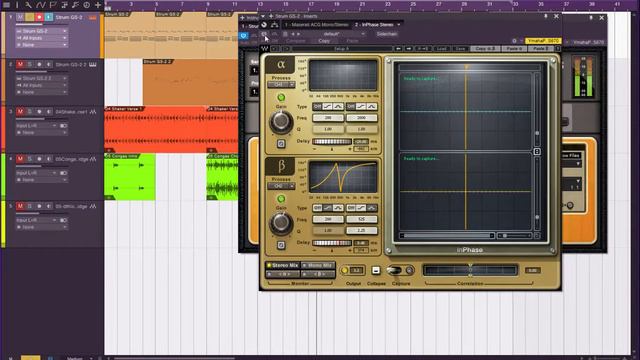Viewport: 640px width, 360px height.
Task: Click the alpha Delay slider
Action: [332, 141]
